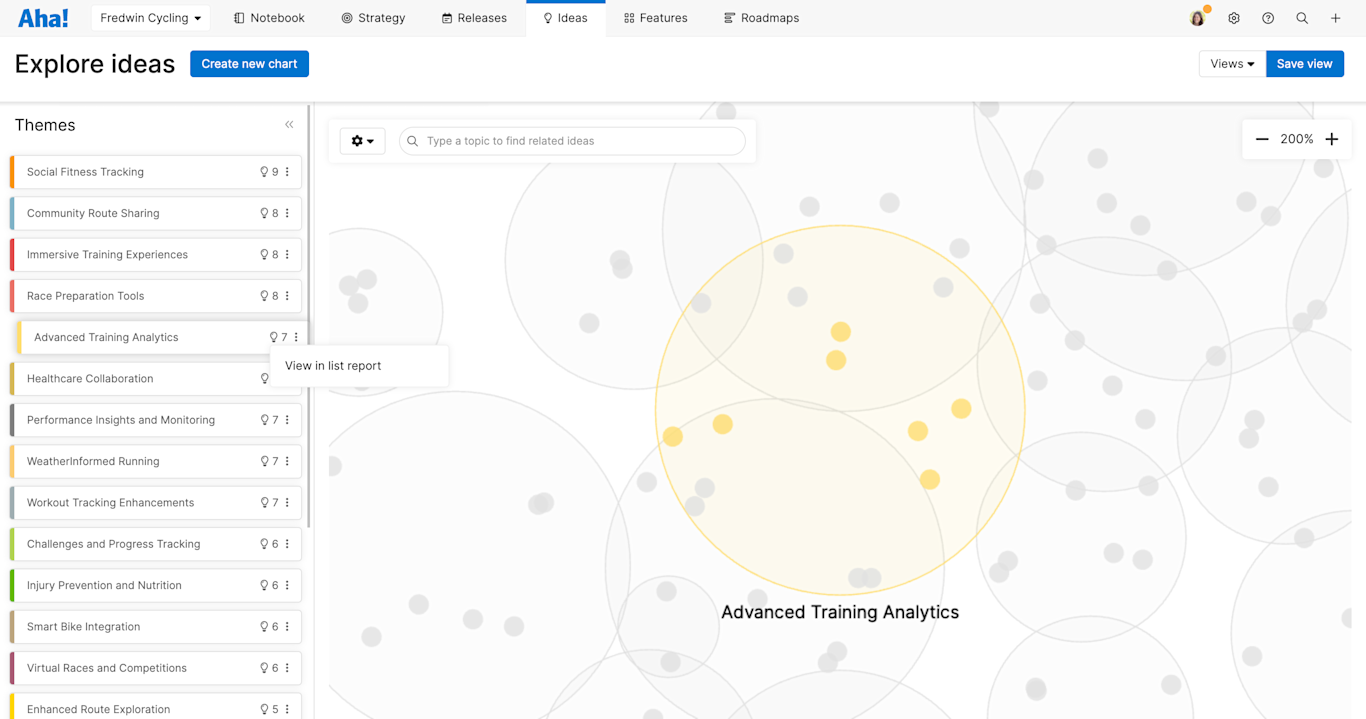Click the Themes panel scrollbar
1366x719 pixels.
pyautogui.click(x=309, y=316)
